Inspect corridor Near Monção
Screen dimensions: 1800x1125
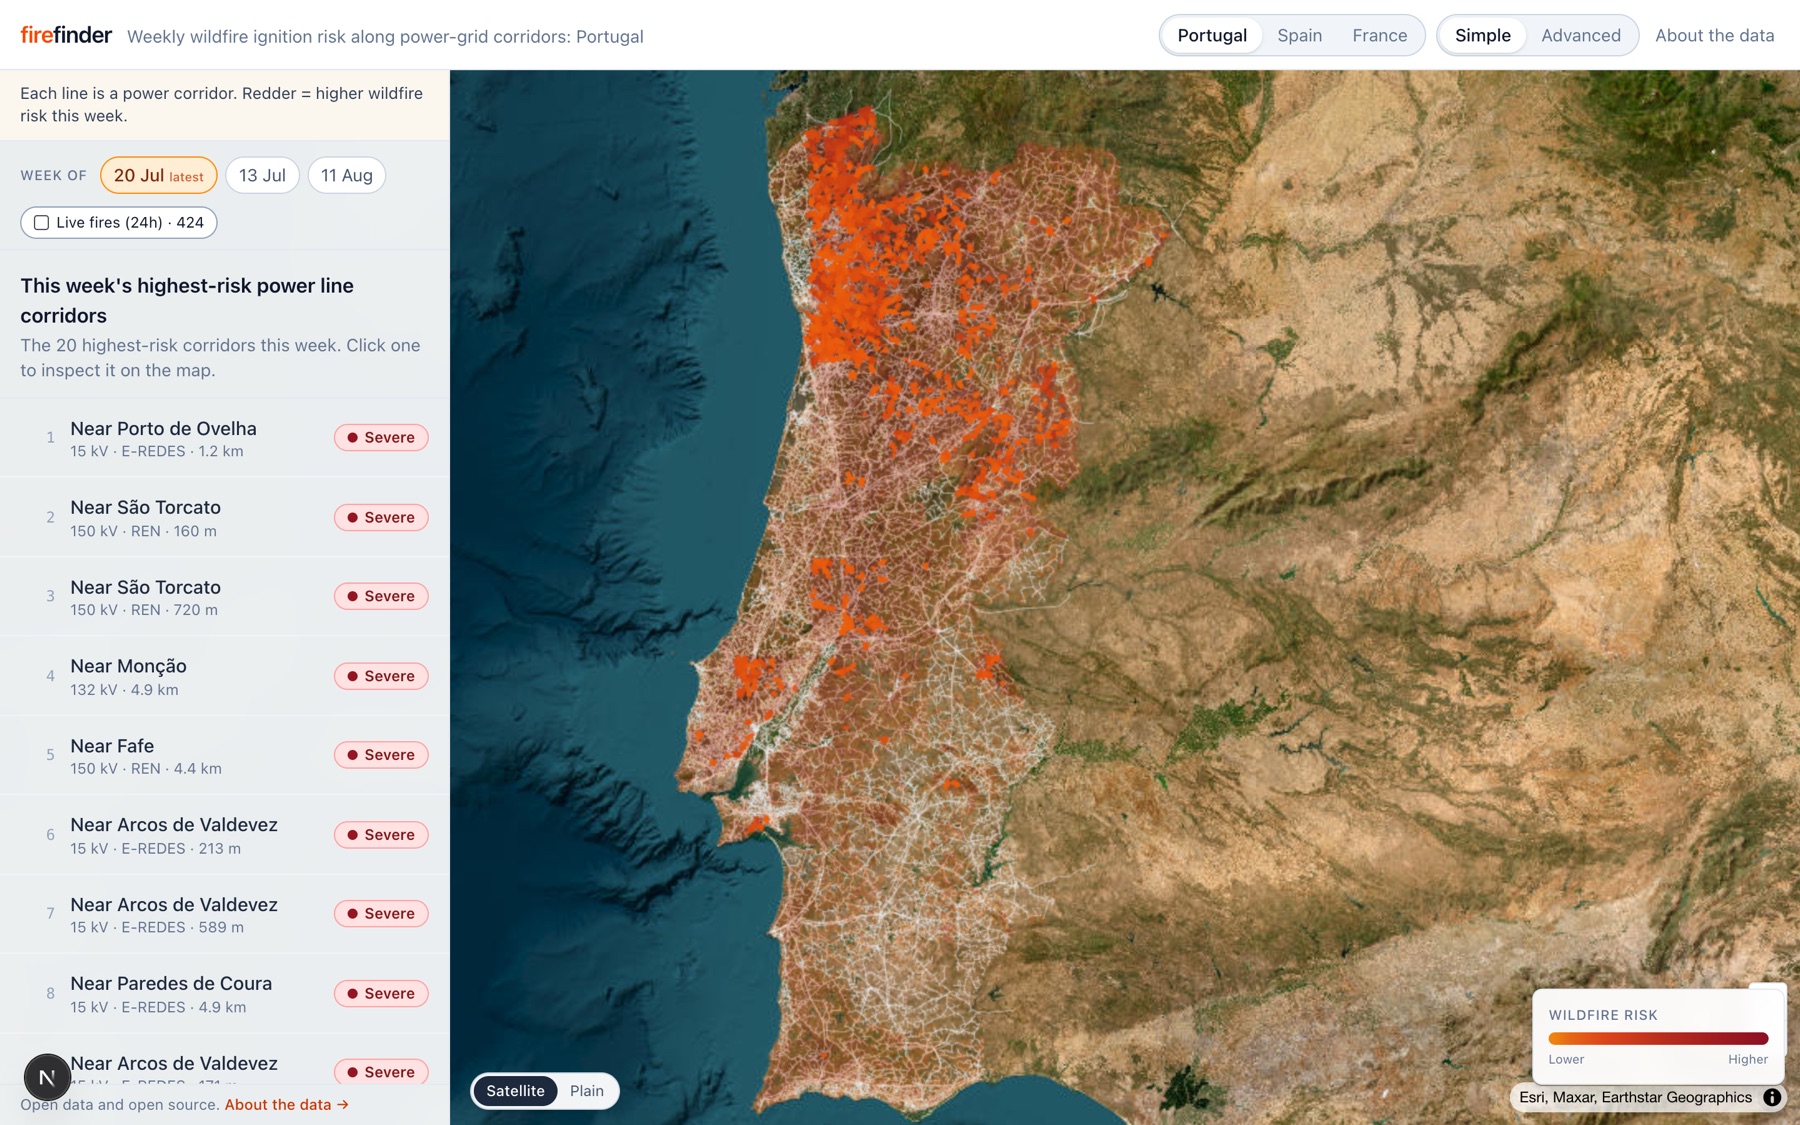point(225,676)
